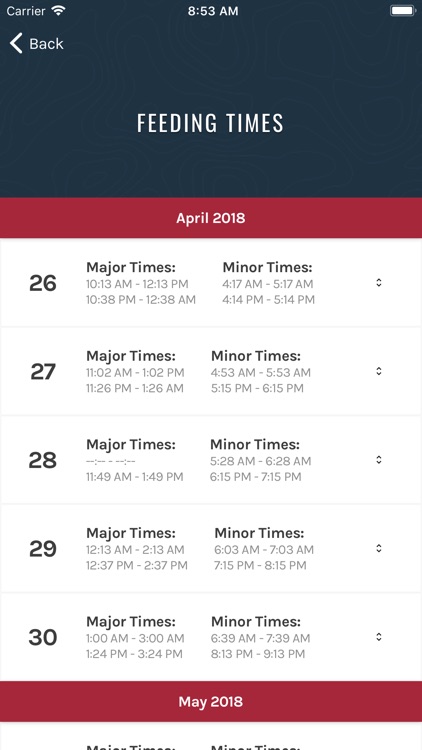Open Major Times for April 27
This screenshot has width=422, height=750.
coord(131,356)
